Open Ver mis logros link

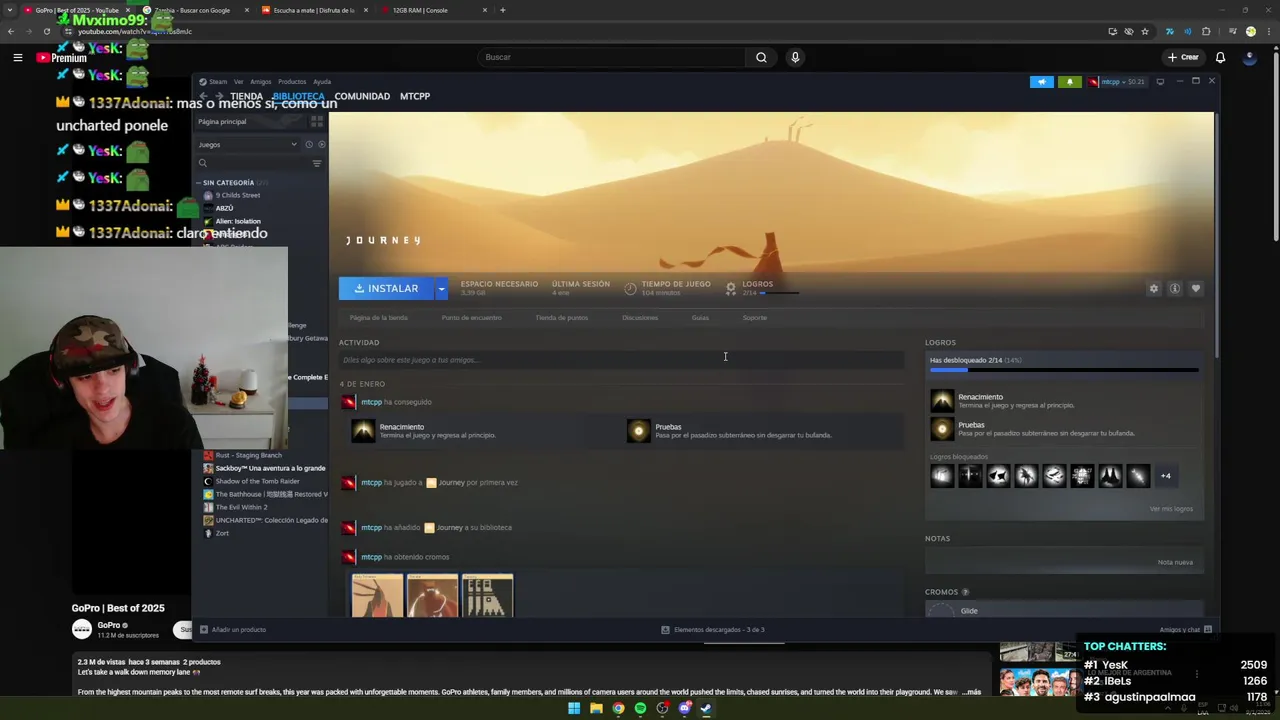(x=1171, y=509)
